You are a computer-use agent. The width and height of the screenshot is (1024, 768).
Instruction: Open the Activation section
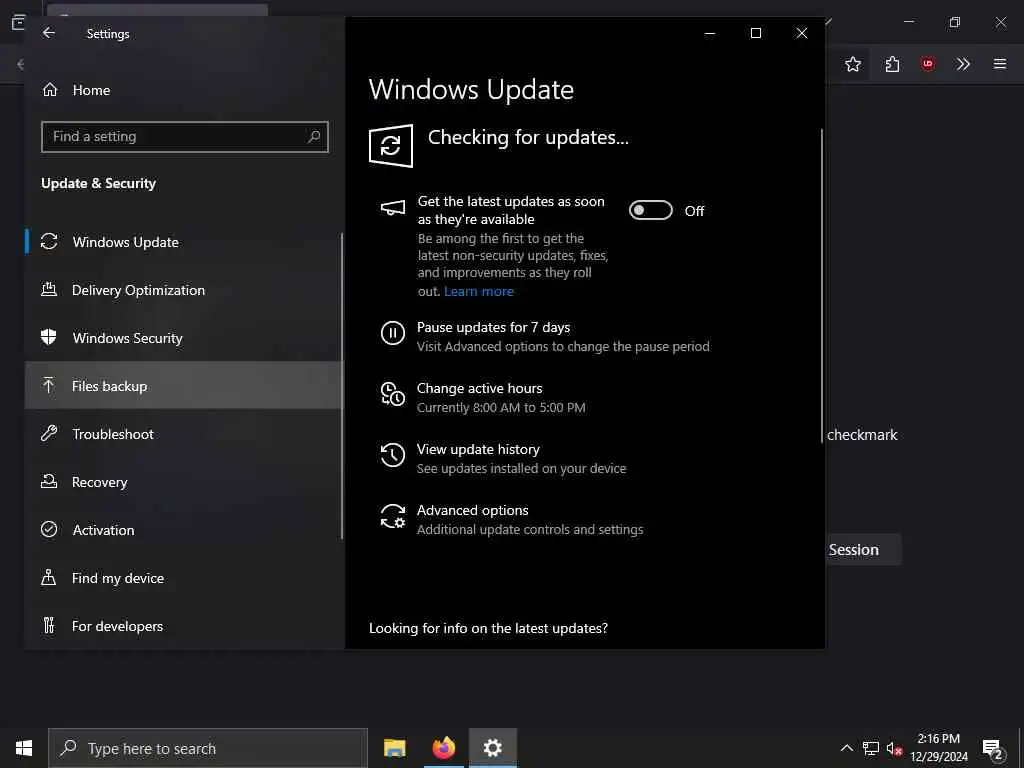coord(185,530)
